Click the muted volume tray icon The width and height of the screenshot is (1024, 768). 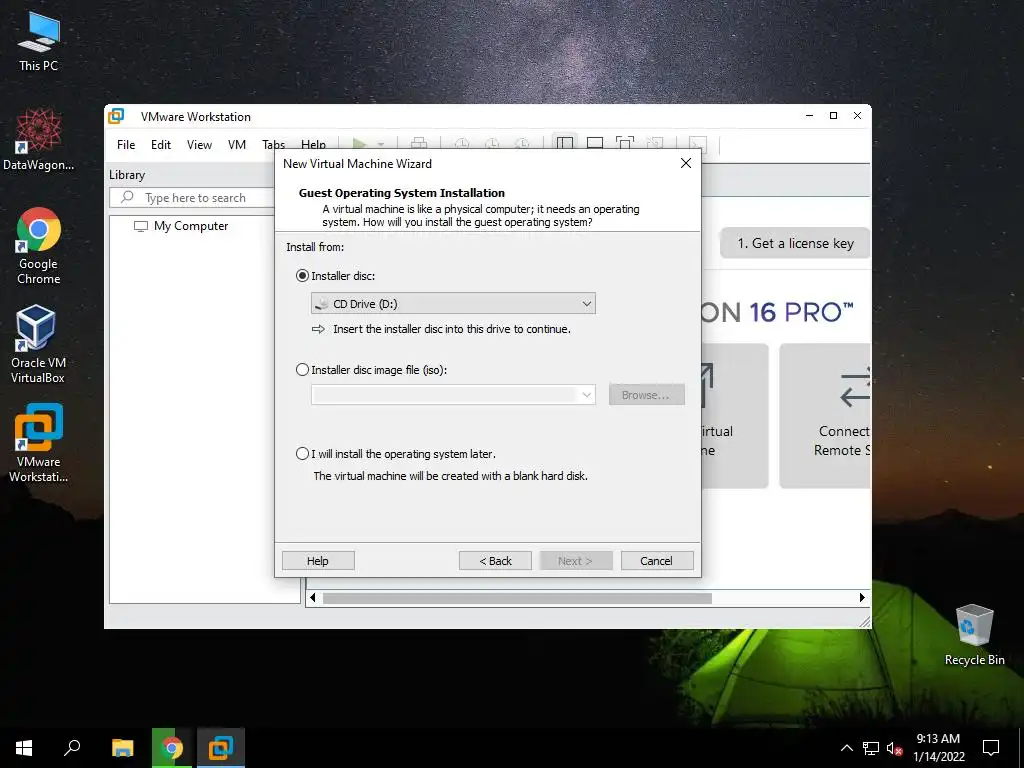click(894, 748)
